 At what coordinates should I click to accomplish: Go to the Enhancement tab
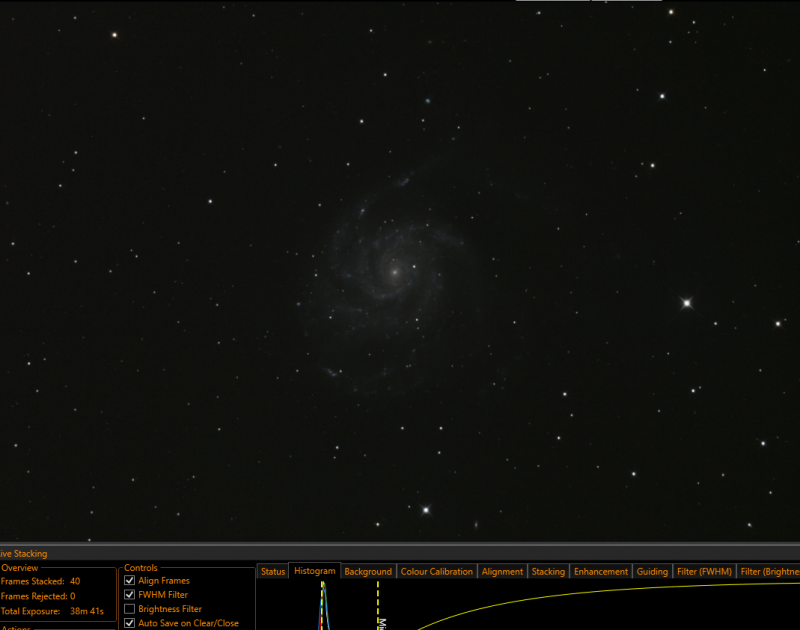point(601,571)
